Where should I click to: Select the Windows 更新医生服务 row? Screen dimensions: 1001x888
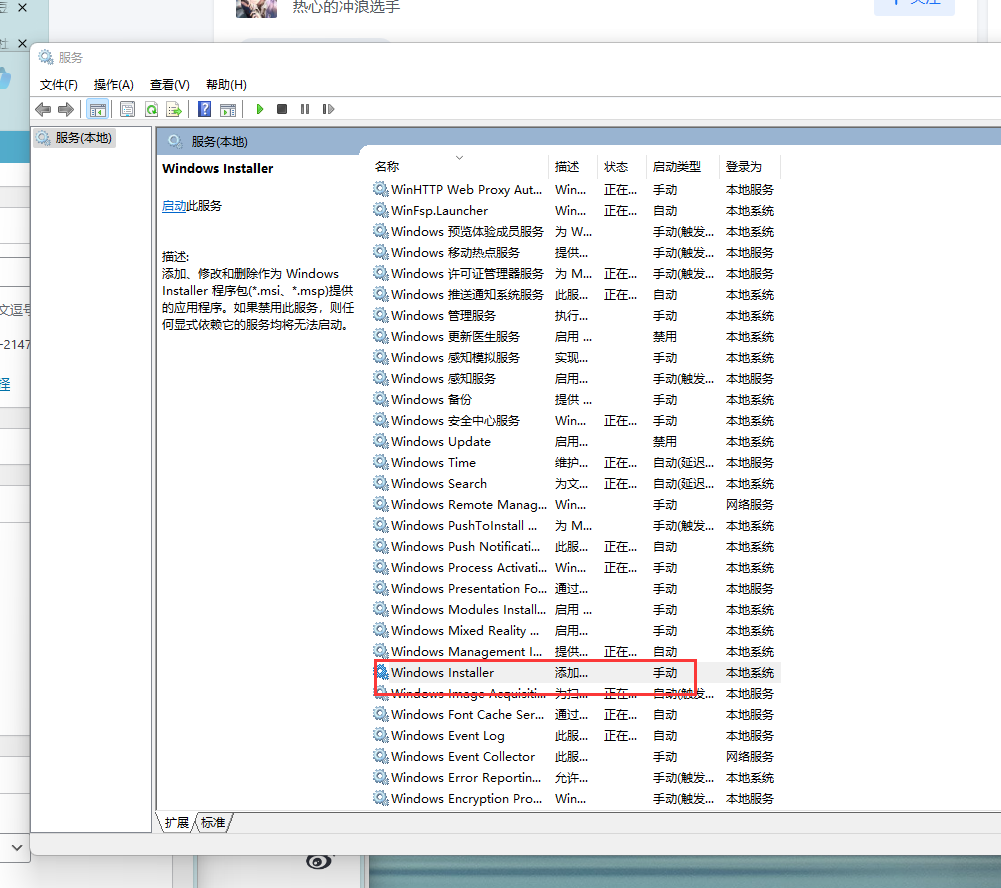click(x=576, y=336)
